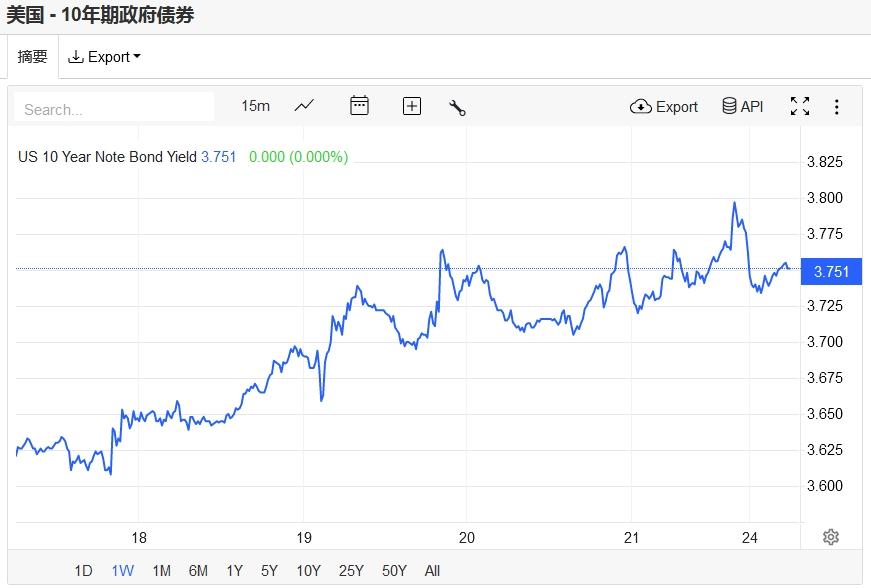Choose 10Y time range
871x588 pixels.
point(308,571)
